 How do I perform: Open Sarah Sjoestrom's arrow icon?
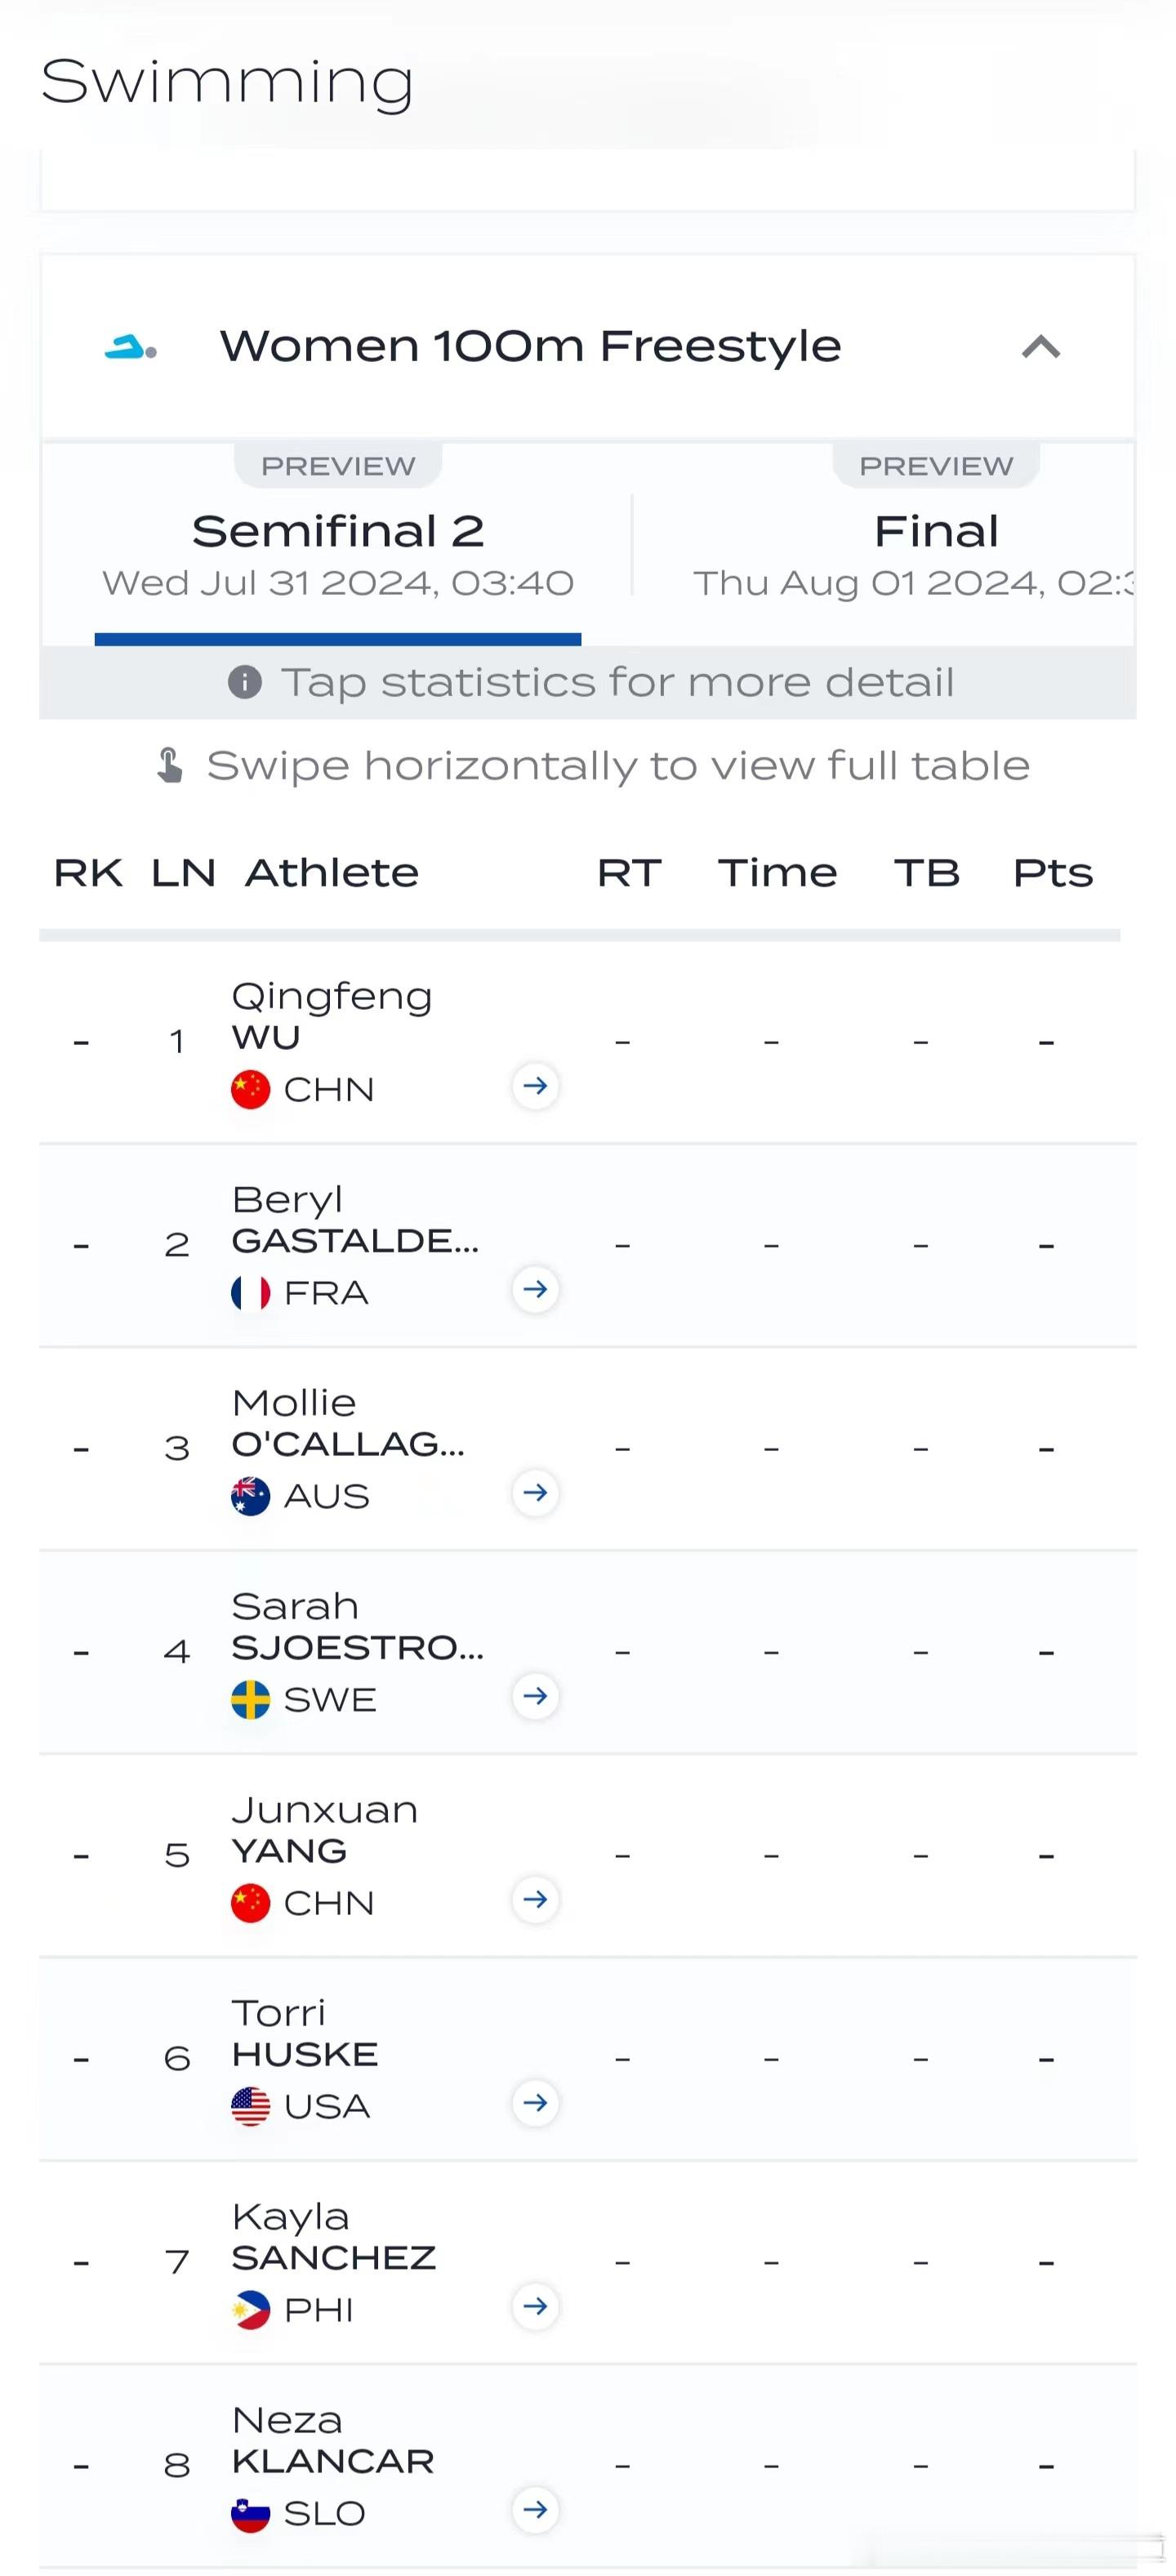[535, 1696]
